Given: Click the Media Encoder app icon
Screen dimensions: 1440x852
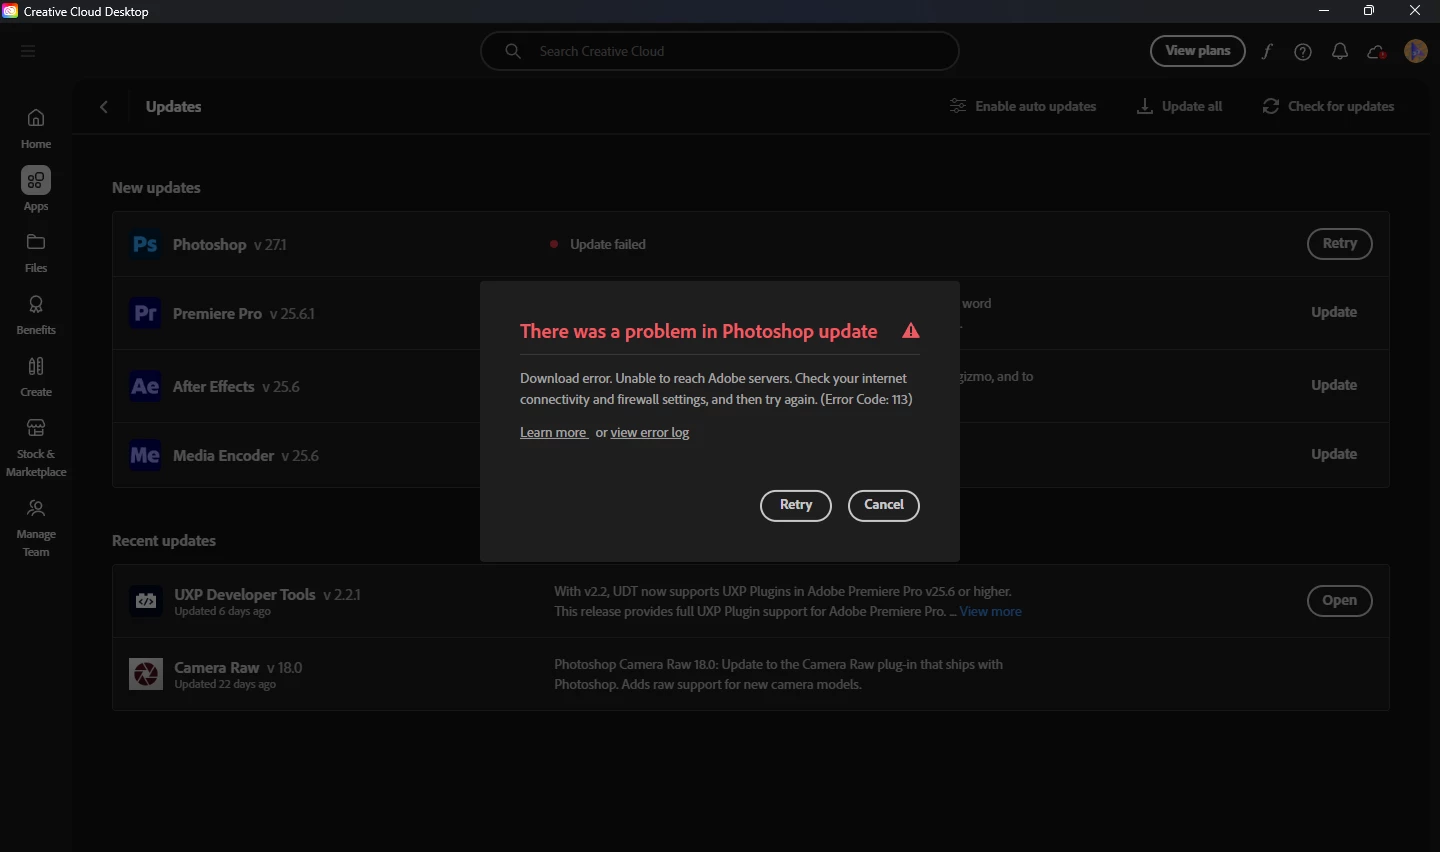Looking at the screenshot, I should coord(145,455).
